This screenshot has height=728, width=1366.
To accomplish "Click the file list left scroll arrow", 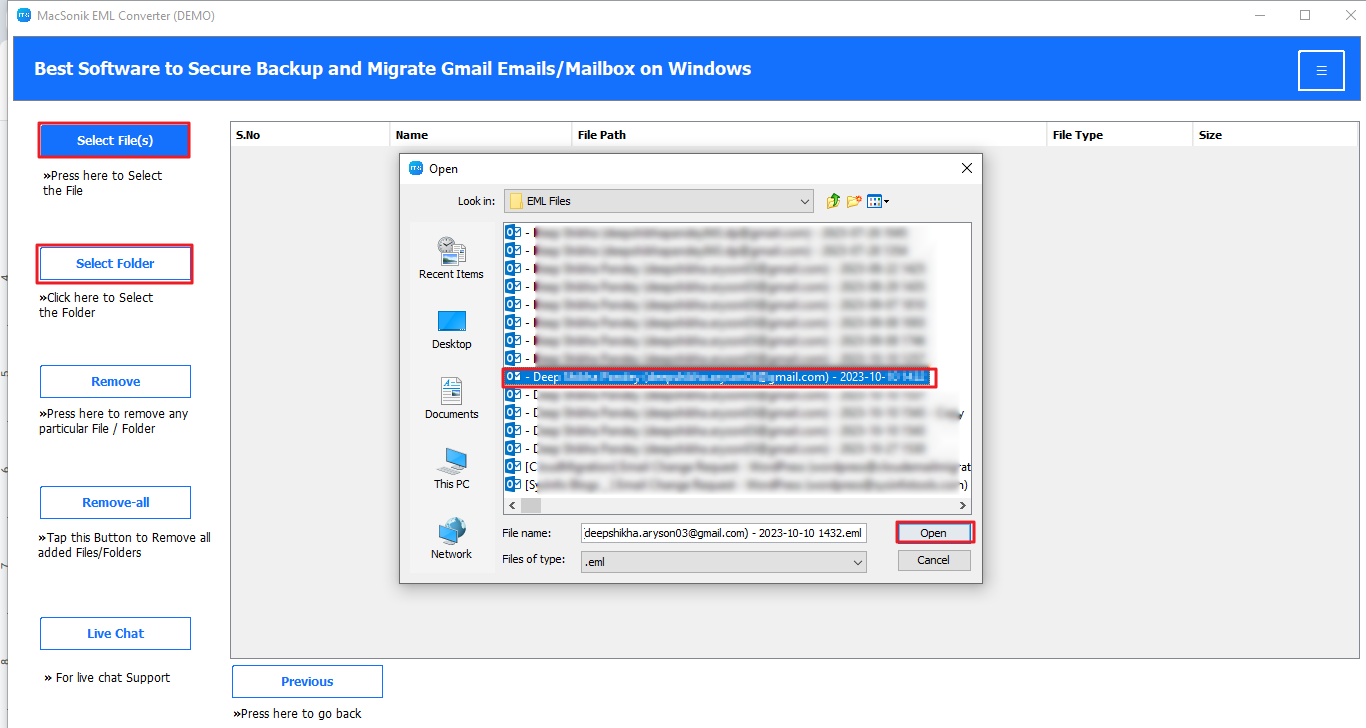I will click(x=511, y=506).
